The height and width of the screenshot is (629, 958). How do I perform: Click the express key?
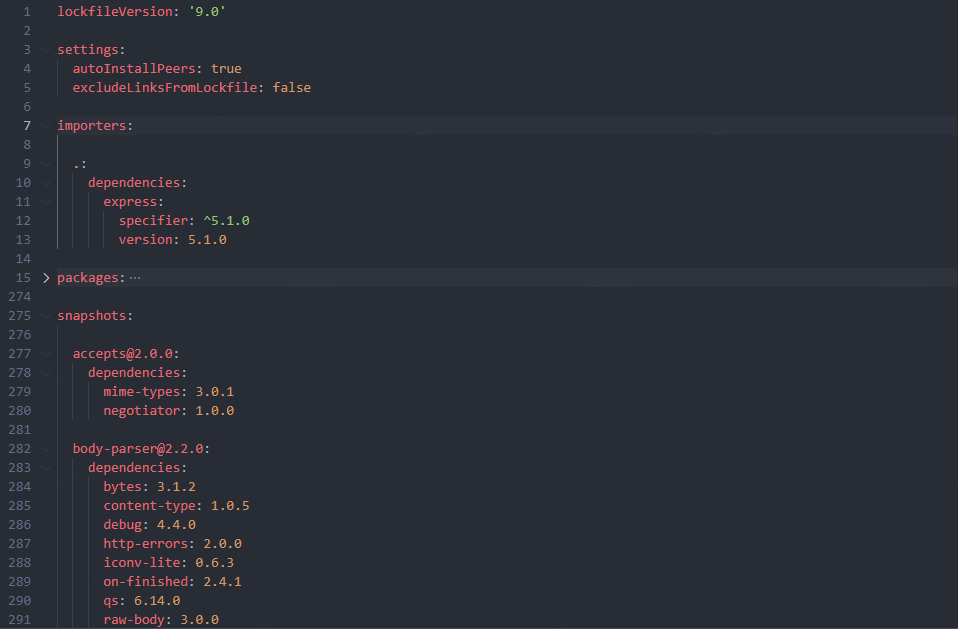click(130, 202)
